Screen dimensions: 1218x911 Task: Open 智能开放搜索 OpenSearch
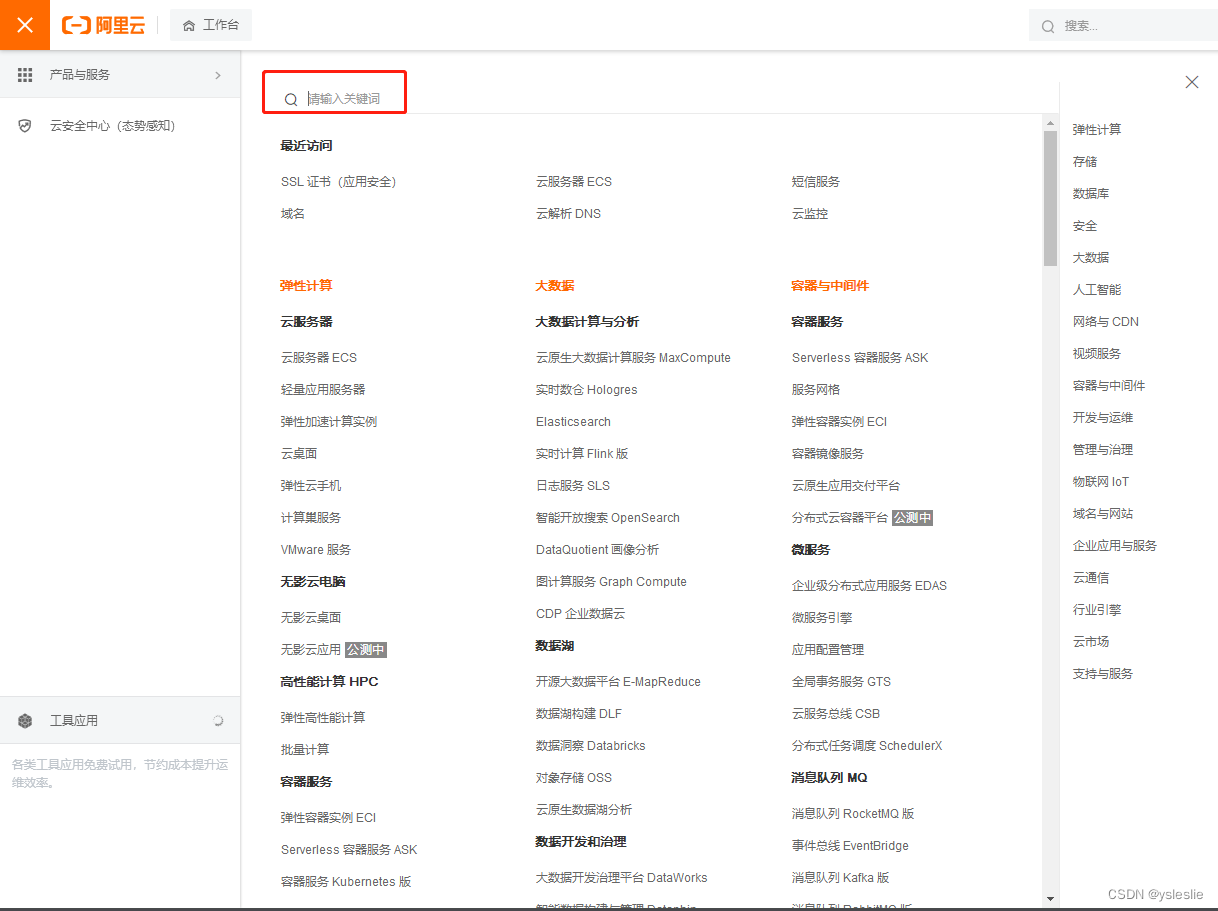(608, 518)
